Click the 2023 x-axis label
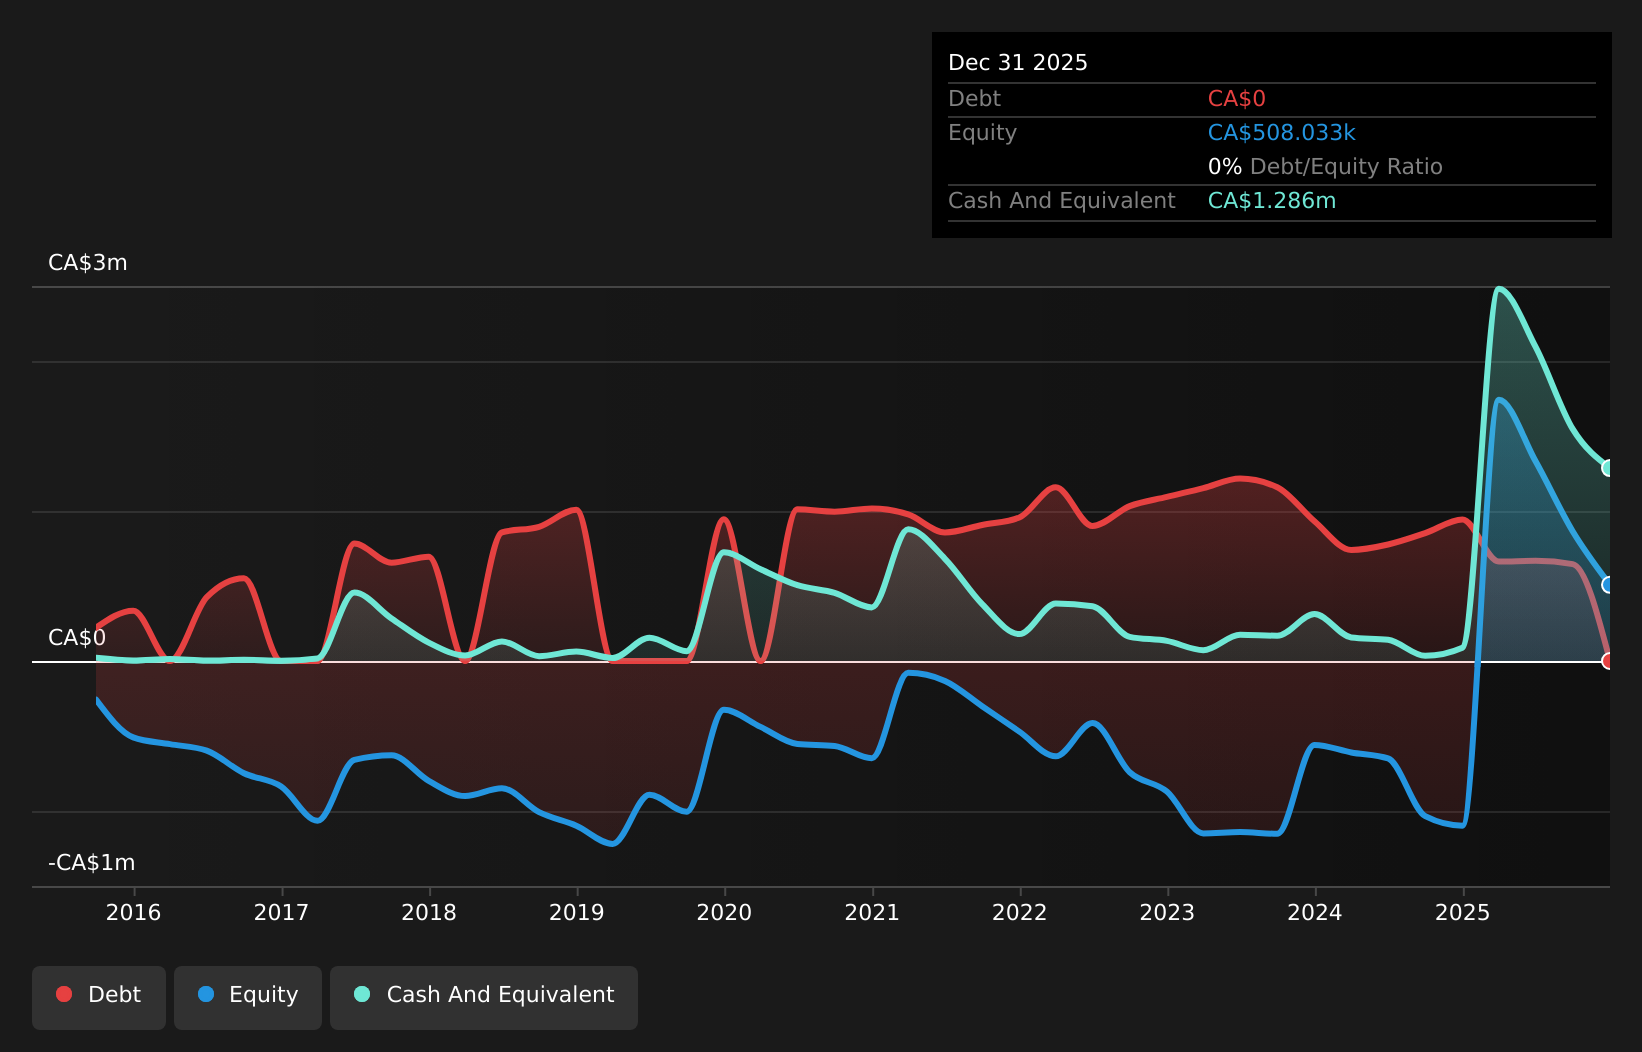The width and height of the screenshot is (1642, 1052). point(1167,912)
